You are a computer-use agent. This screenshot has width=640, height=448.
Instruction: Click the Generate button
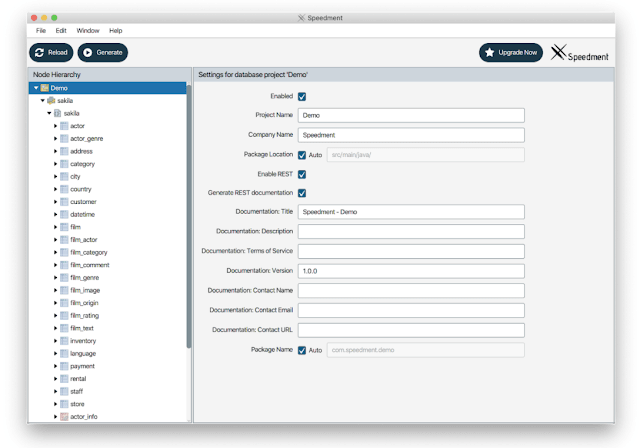tap(102, 53)
